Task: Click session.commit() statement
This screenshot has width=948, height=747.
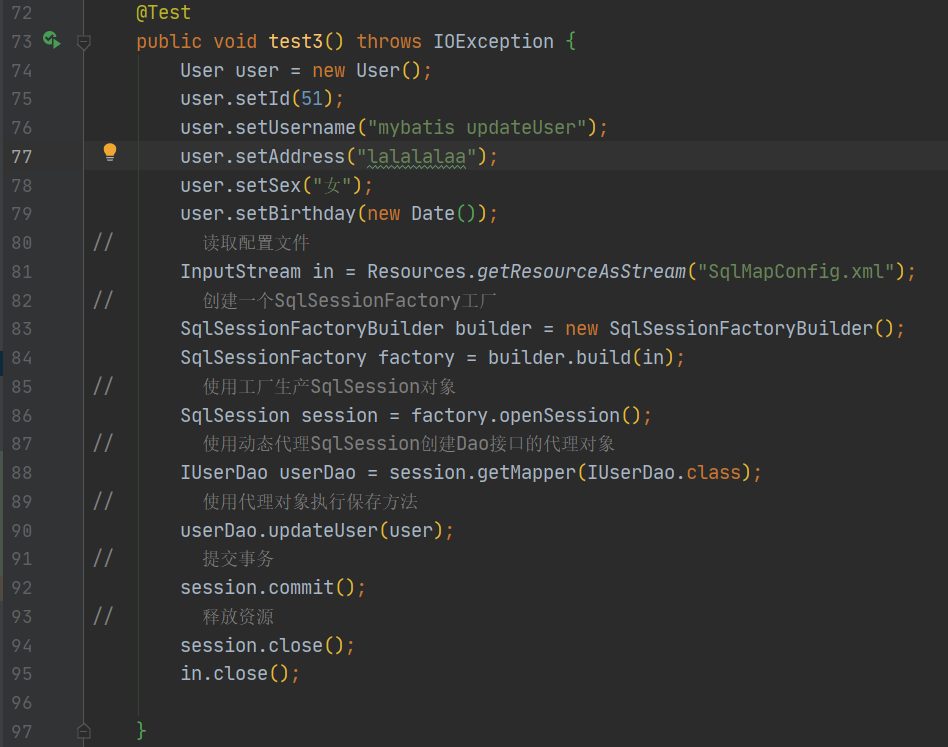Action: point(273,588)
